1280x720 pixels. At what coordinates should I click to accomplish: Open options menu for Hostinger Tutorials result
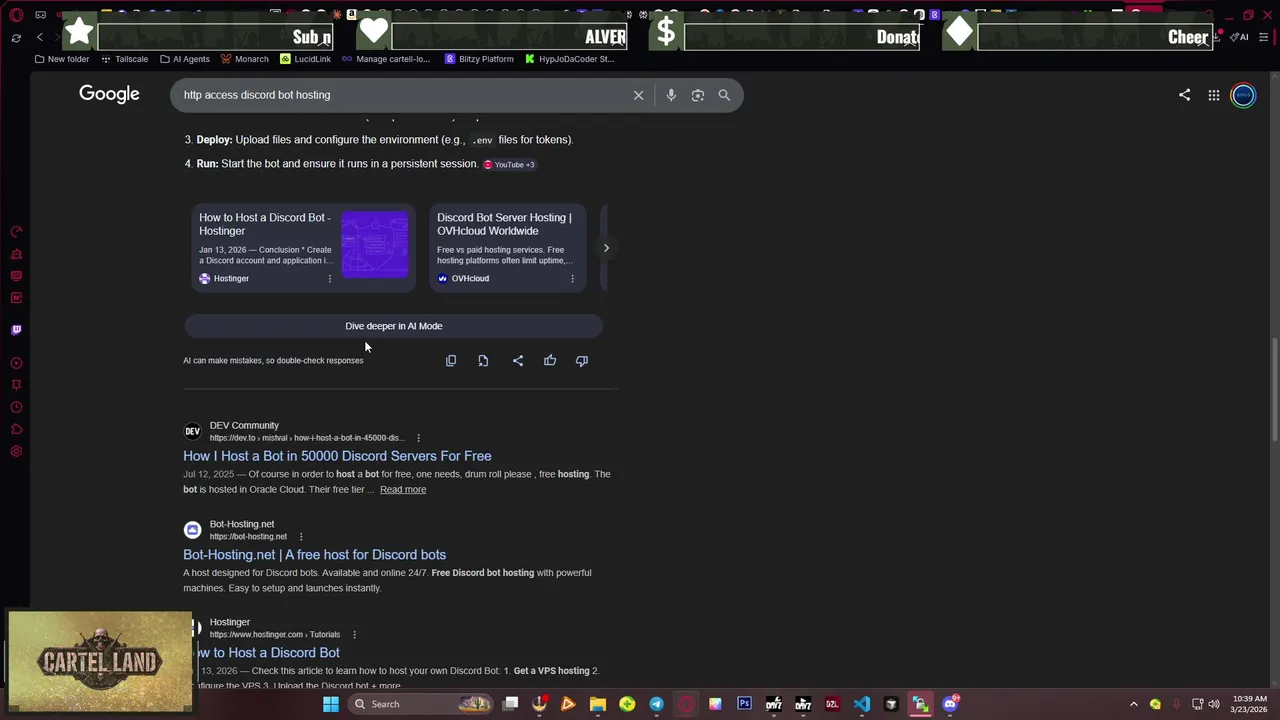(354, 635)
